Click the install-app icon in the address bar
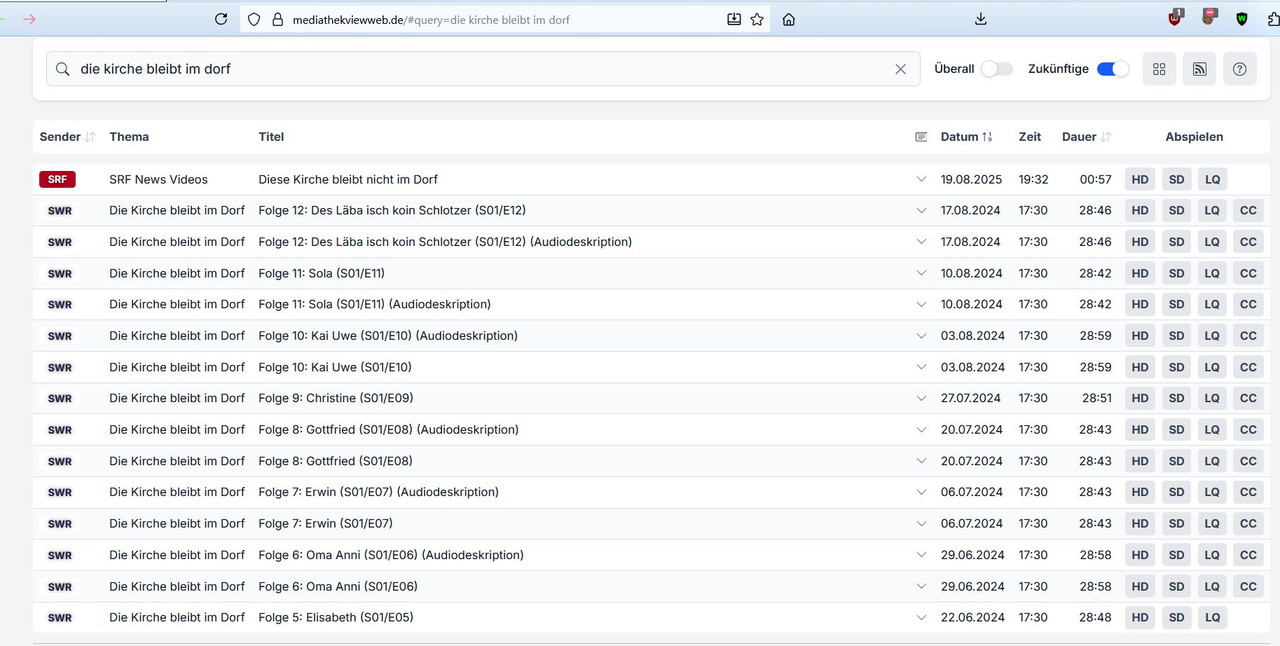Viewport: 1280px width, 646px height. click(x=734, y=19)
